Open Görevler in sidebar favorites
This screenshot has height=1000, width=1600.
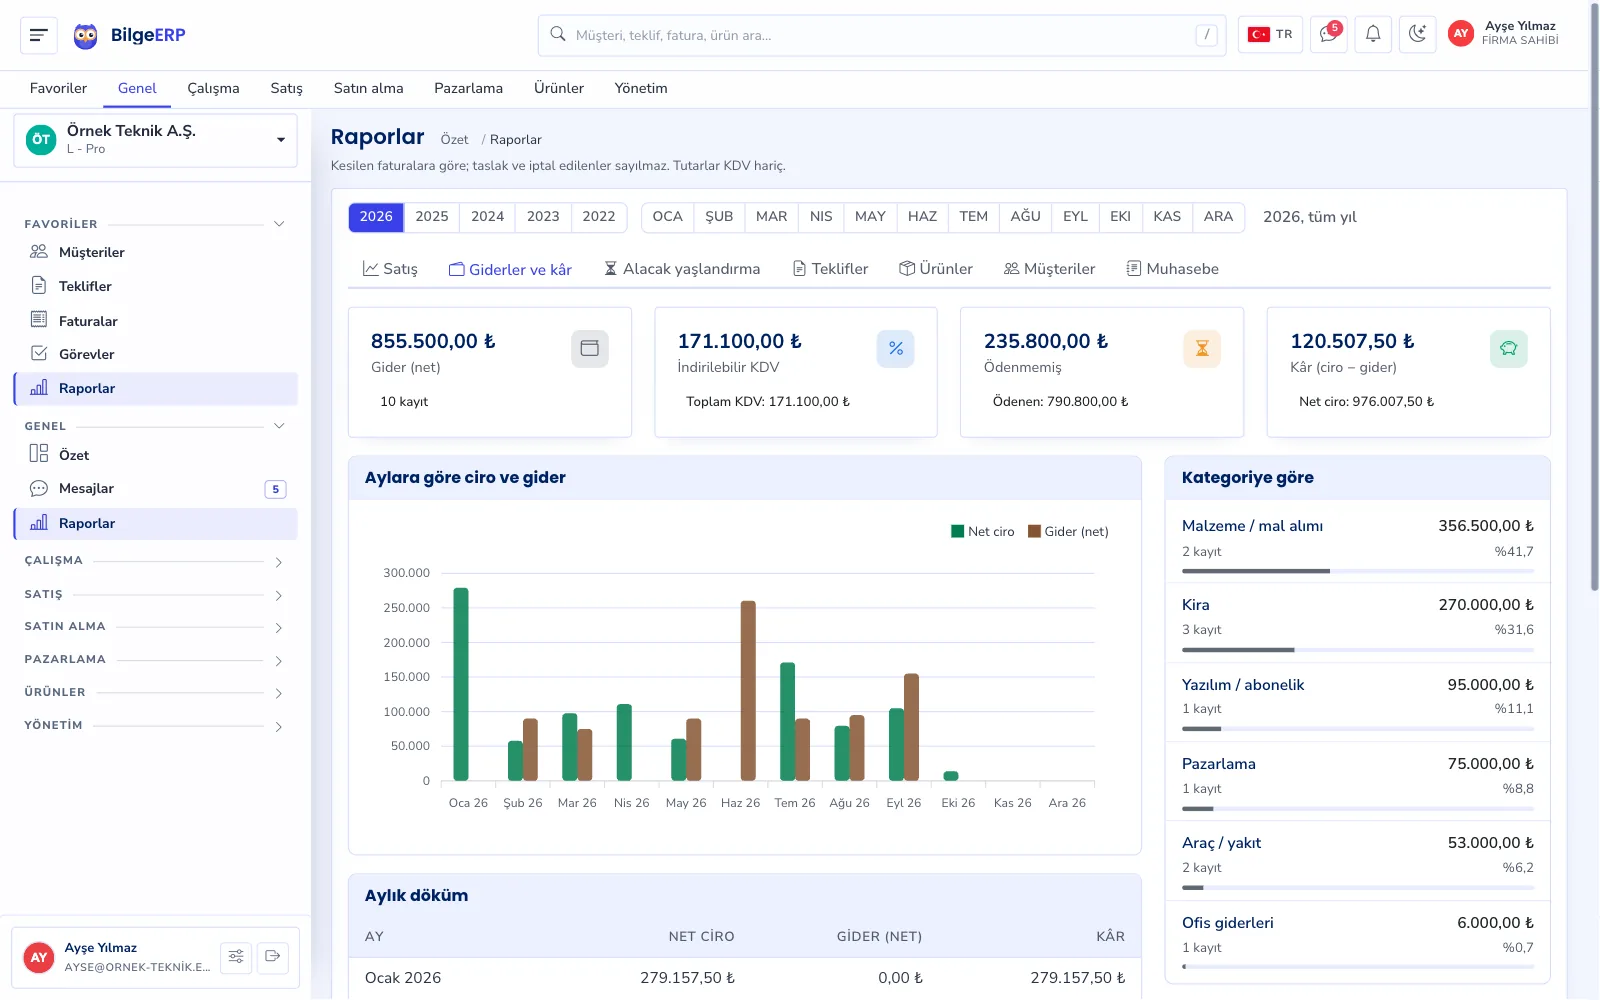[156, 354]
